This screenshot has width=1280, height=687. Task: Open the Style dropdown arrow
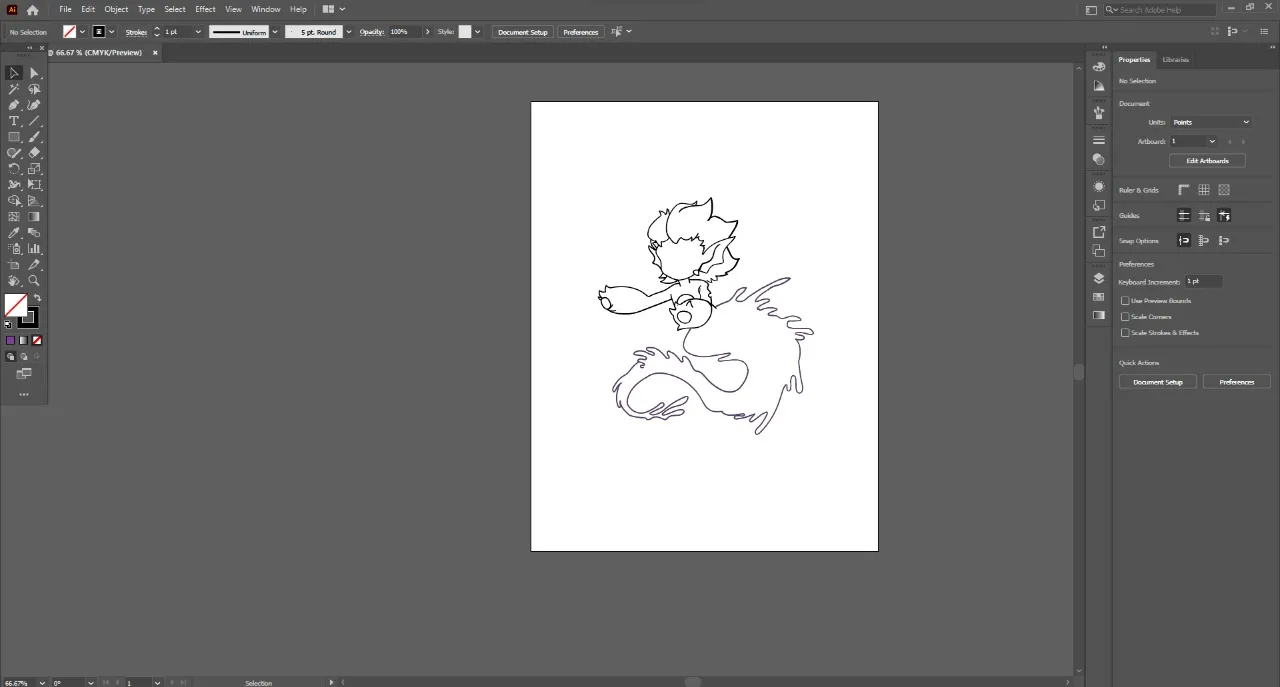point(477,32)
